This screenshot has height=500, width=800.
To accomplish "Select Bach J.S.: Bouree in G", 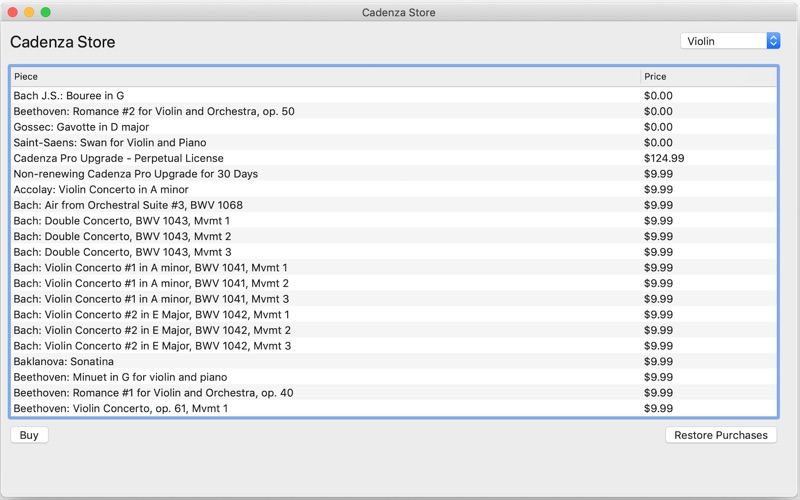I will pos(393,95).
